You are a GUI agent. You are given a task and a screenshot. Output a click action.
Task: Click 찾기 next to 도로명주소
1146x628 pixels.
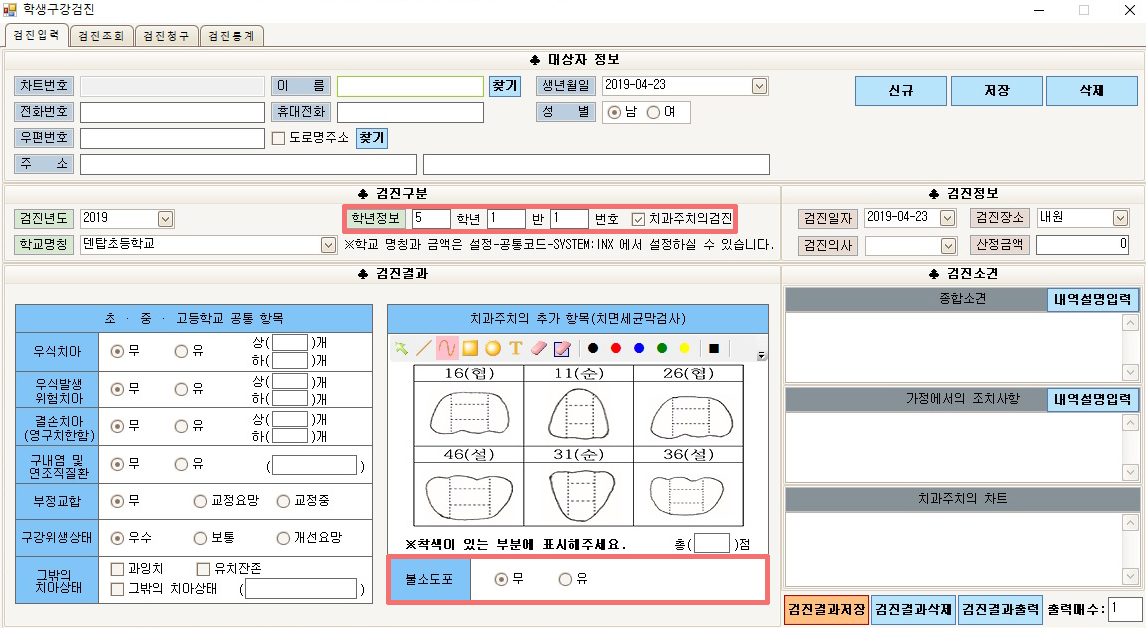point(371,137)
